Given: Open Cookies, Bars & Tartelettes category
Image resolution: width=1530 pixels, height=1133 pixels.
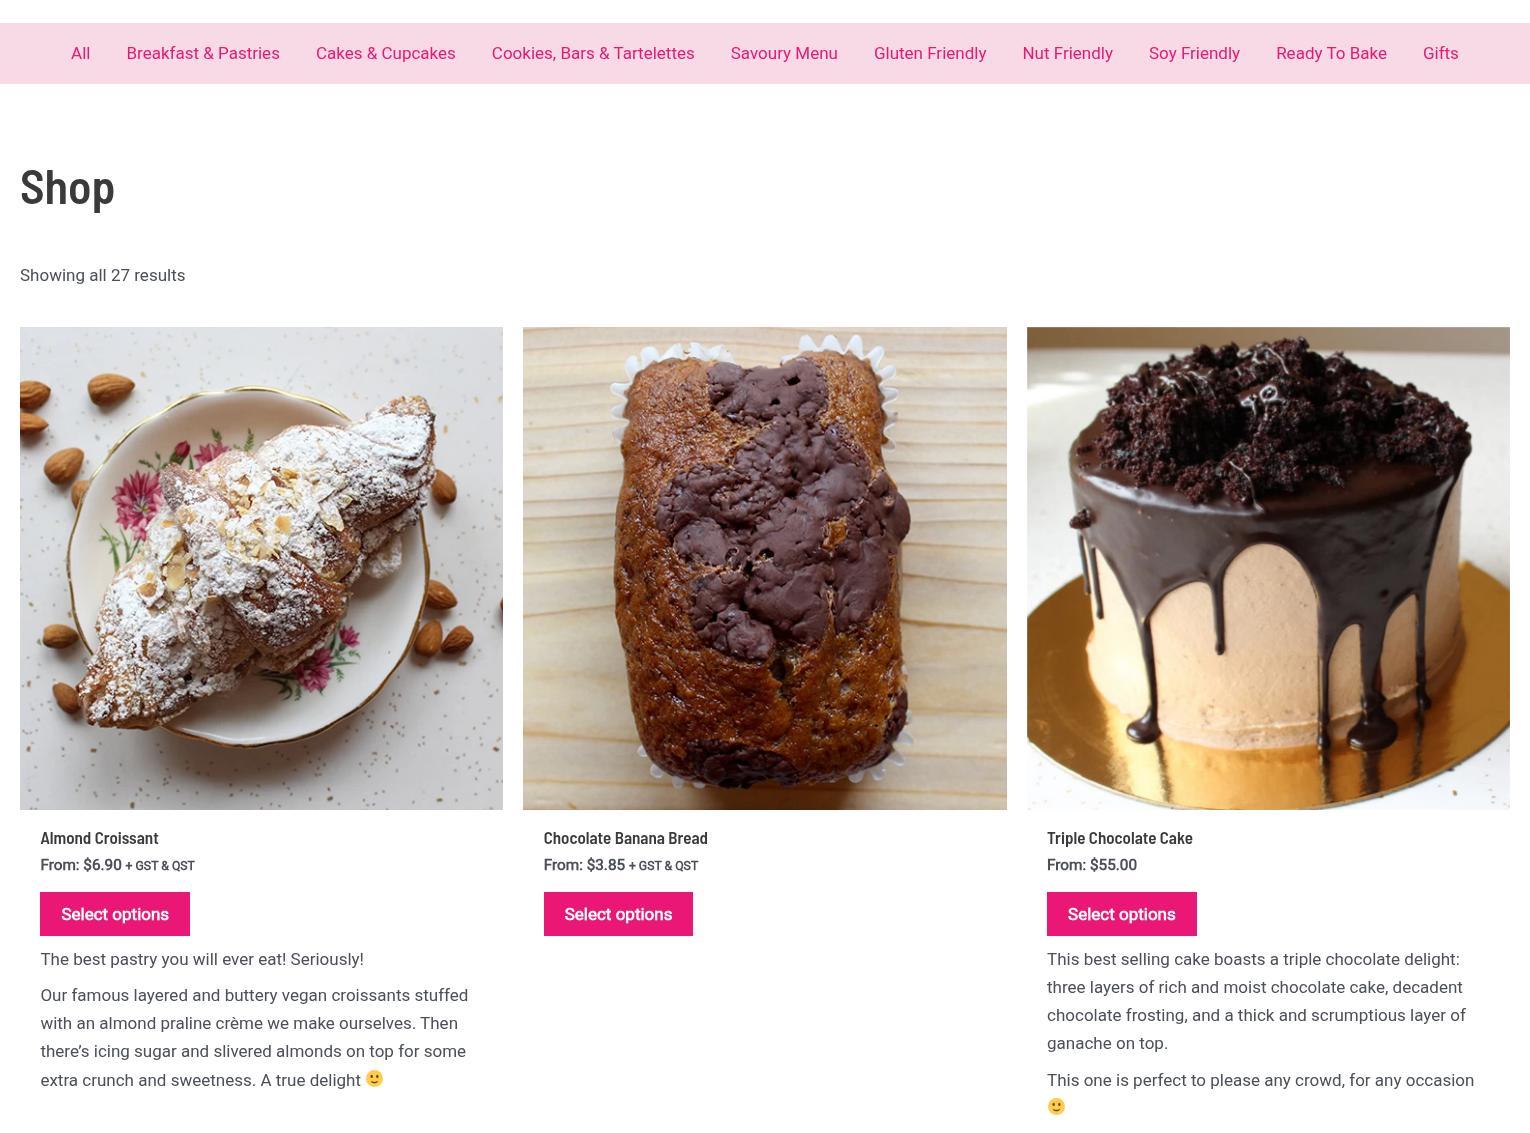Looking at the screenshot, I should 593,54.
